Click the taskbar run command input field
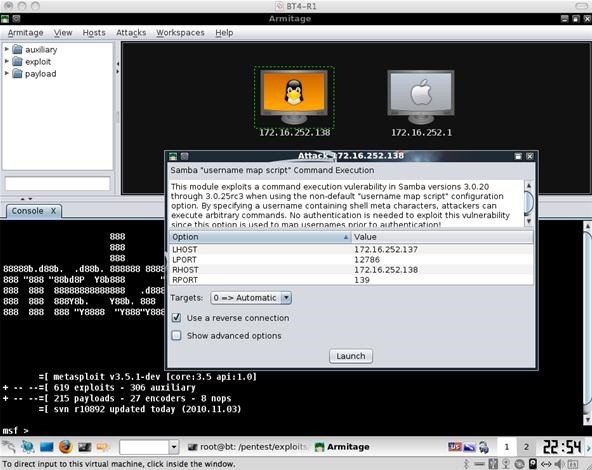592x470 pixels. pyautogui.click(x=144, y=447)
